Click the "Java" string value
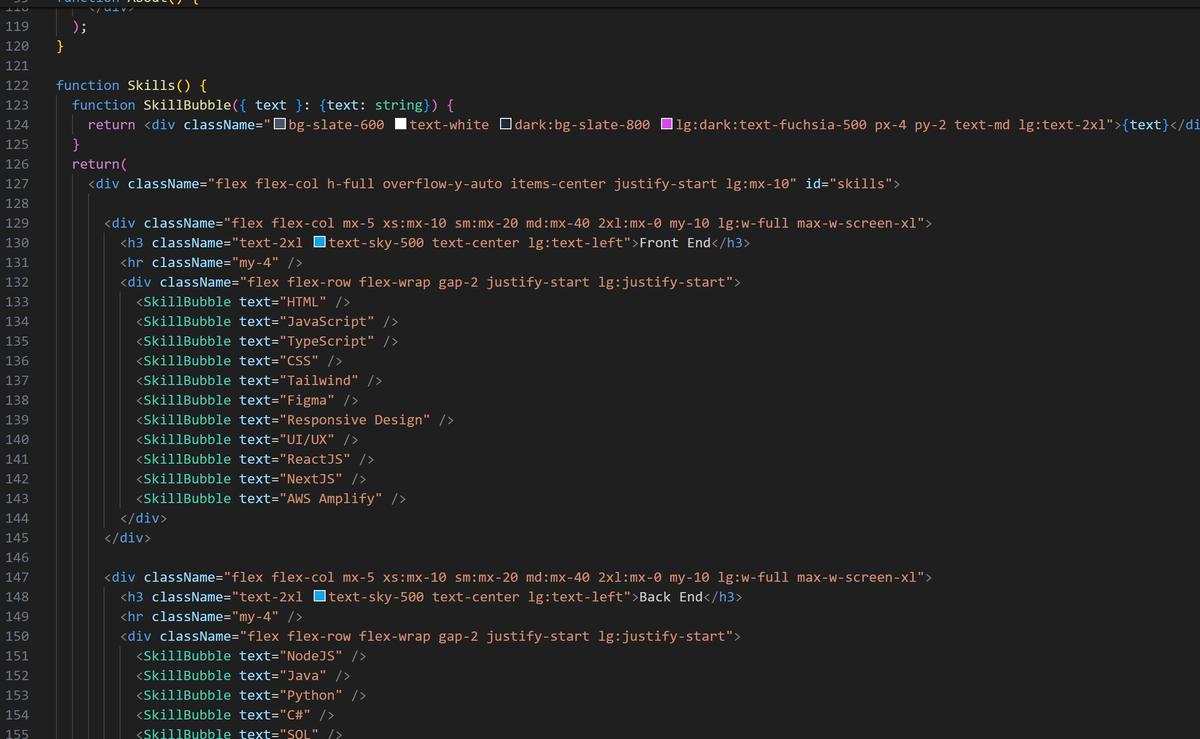The width and height of the screenshot is (1200, 739). (303, 676)
